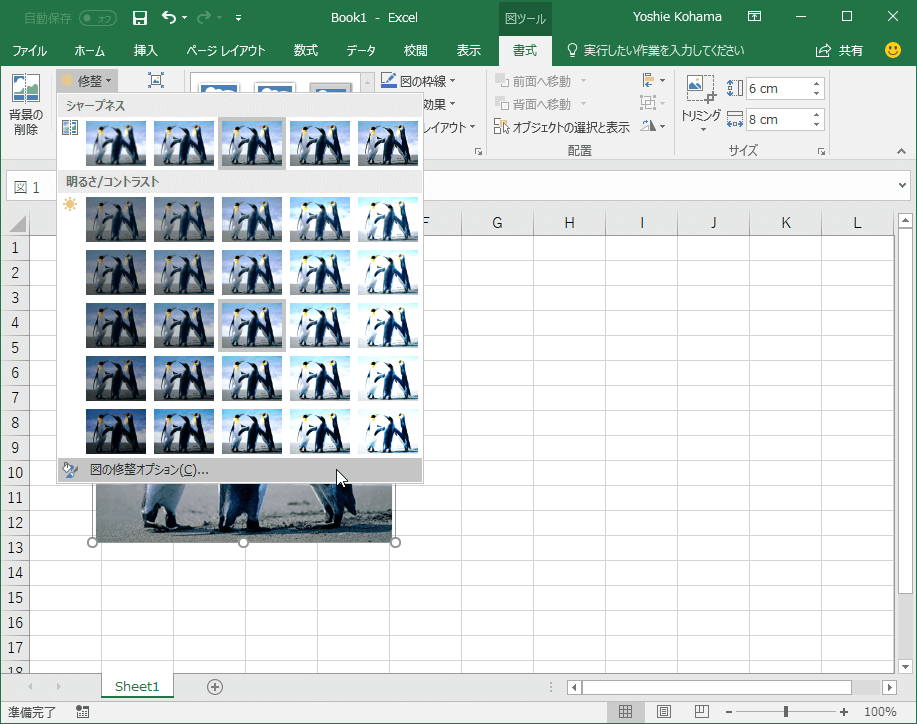
Task: Click the Remove Background (背景の削除) icon
Action: click(25, 89)
